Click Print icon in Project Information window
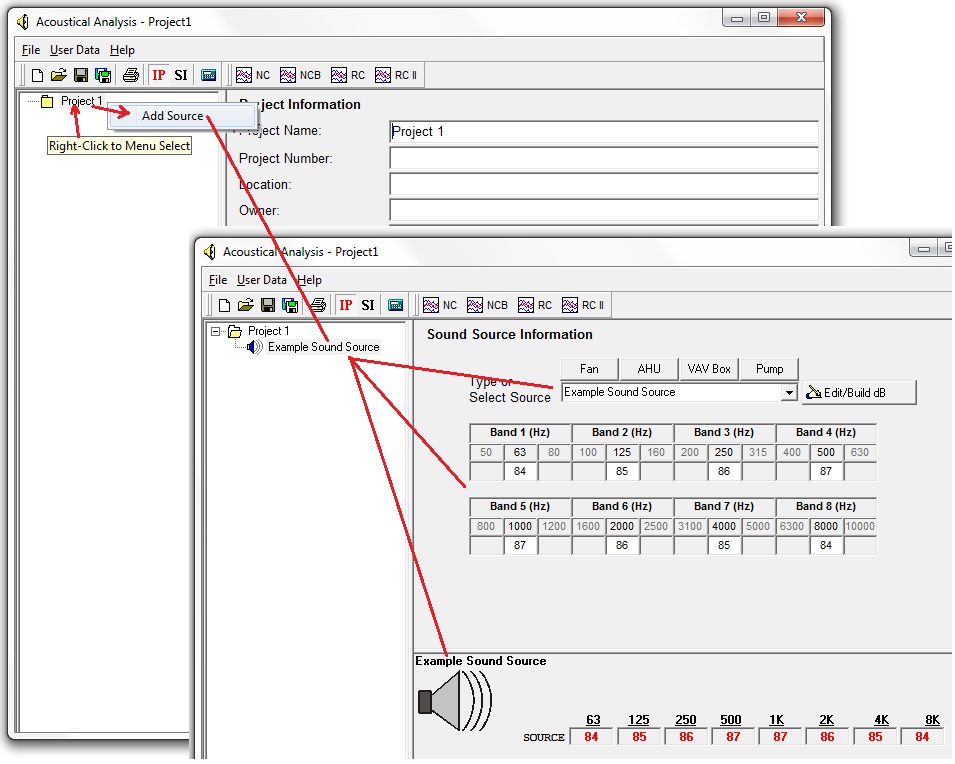Viewport: 955px width, 764px height. (x=131, y=76)
